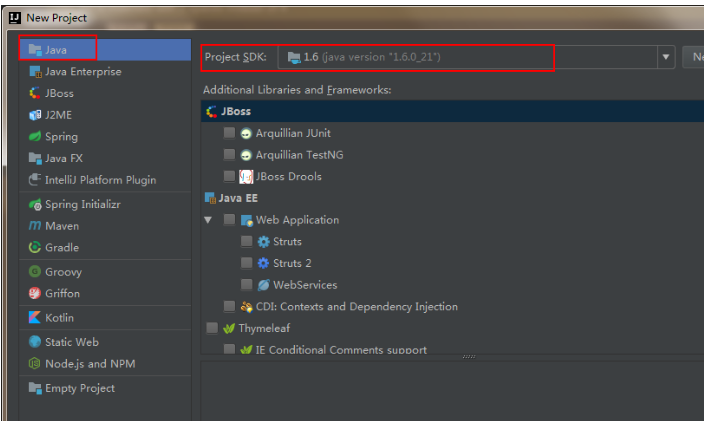The width and height of the screenshot is (704, 421).
Task: Click the IntelliJ logo in title bar
Action: coord(15,18)
